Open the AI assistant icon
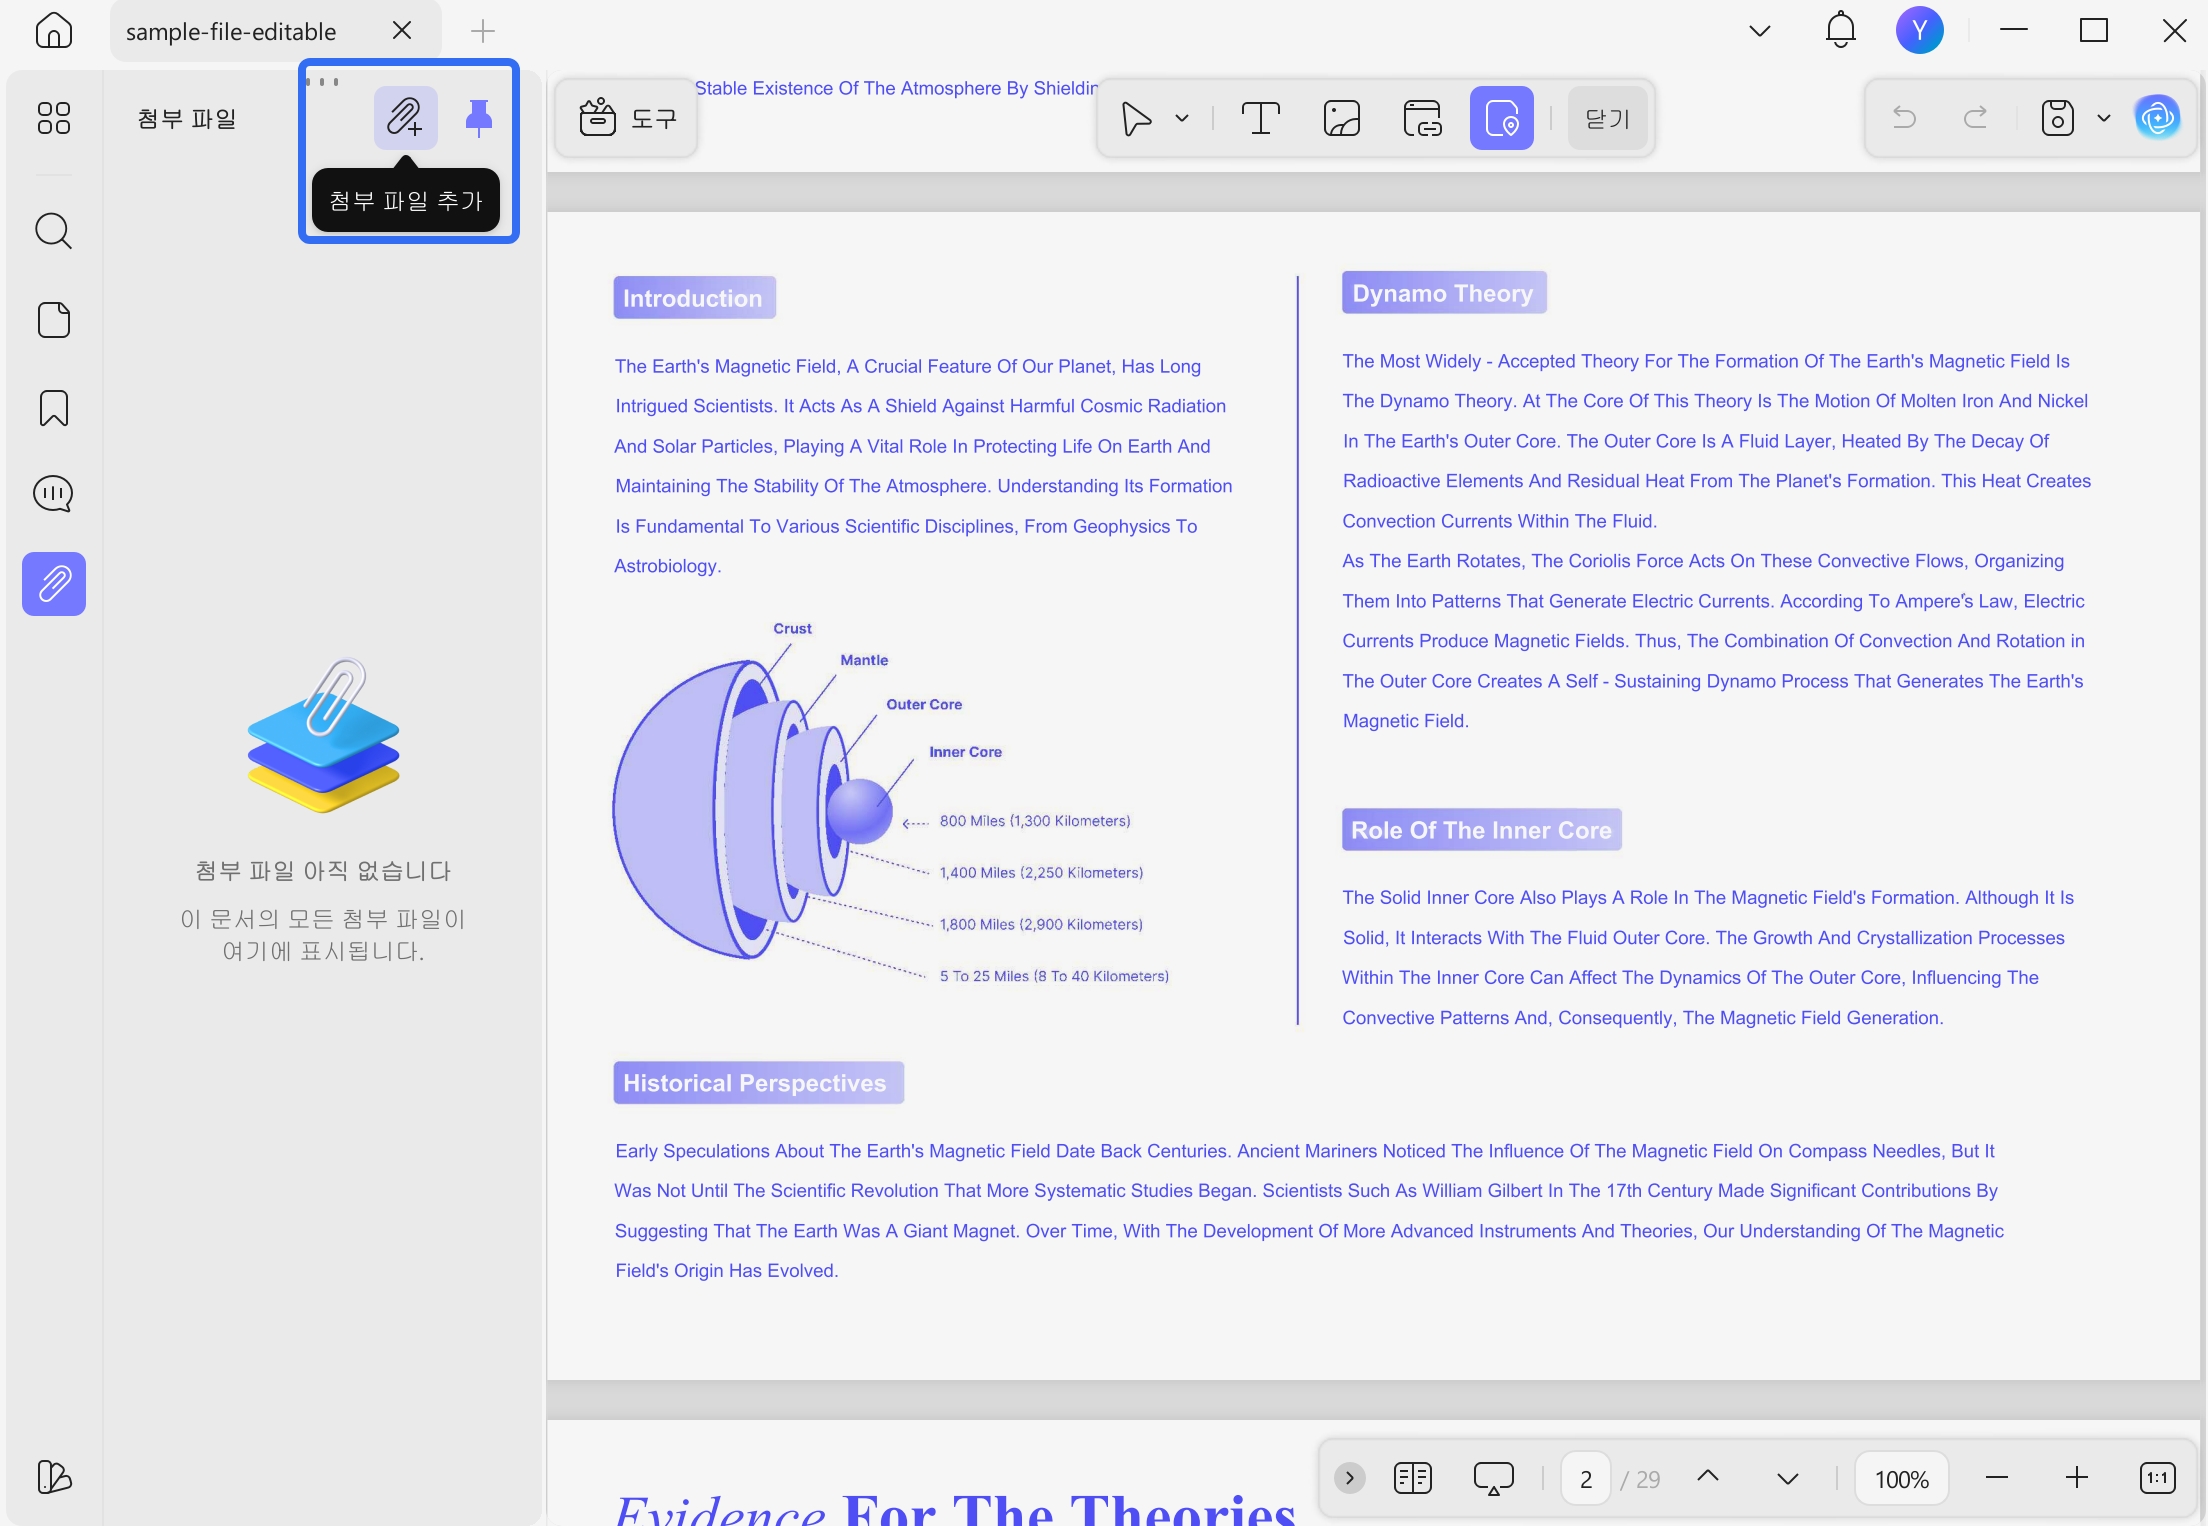The image size is (2208, 1526). pos(2158,118)
